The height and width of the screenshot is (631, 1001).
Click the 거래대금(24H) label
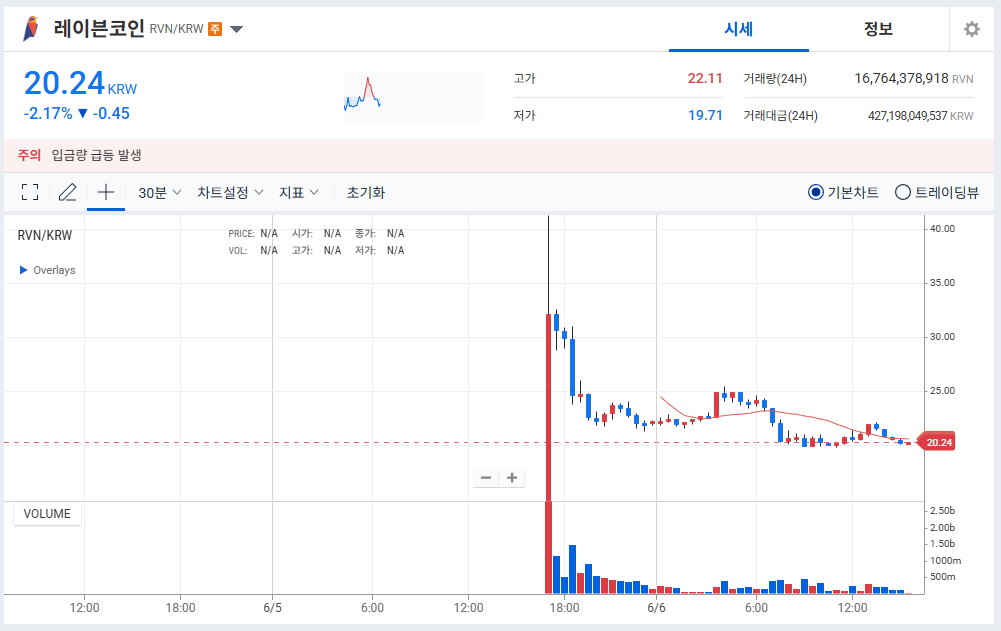pyautogui.click(x=780, y=116)
